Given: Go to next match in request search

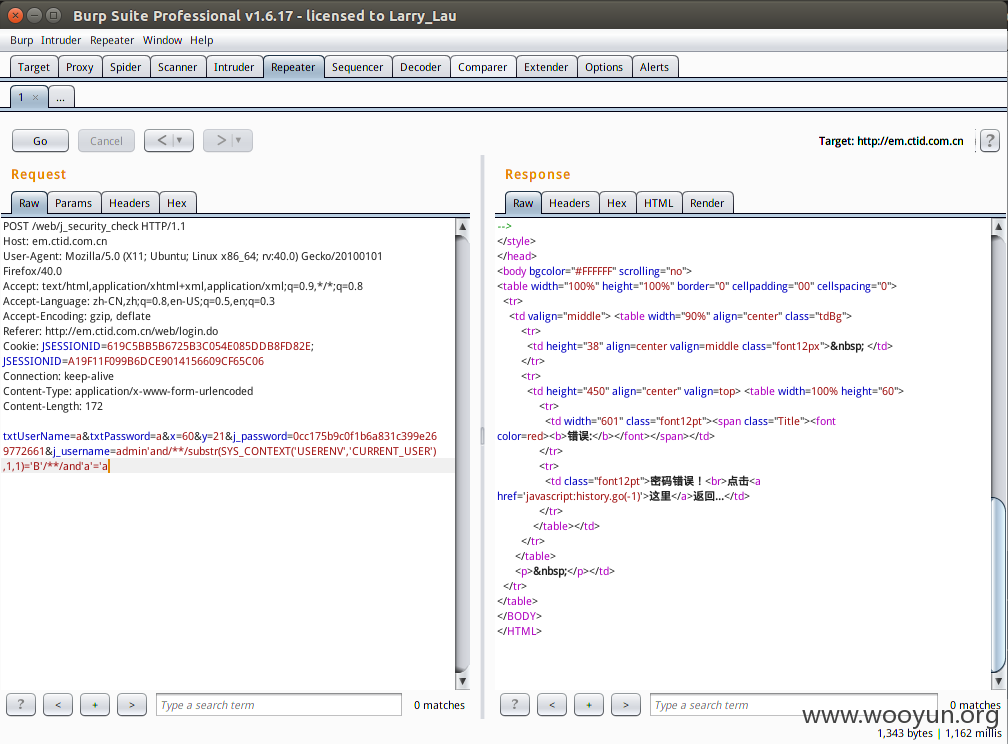Looking at the screenshot, I should [x=132, y=704].
